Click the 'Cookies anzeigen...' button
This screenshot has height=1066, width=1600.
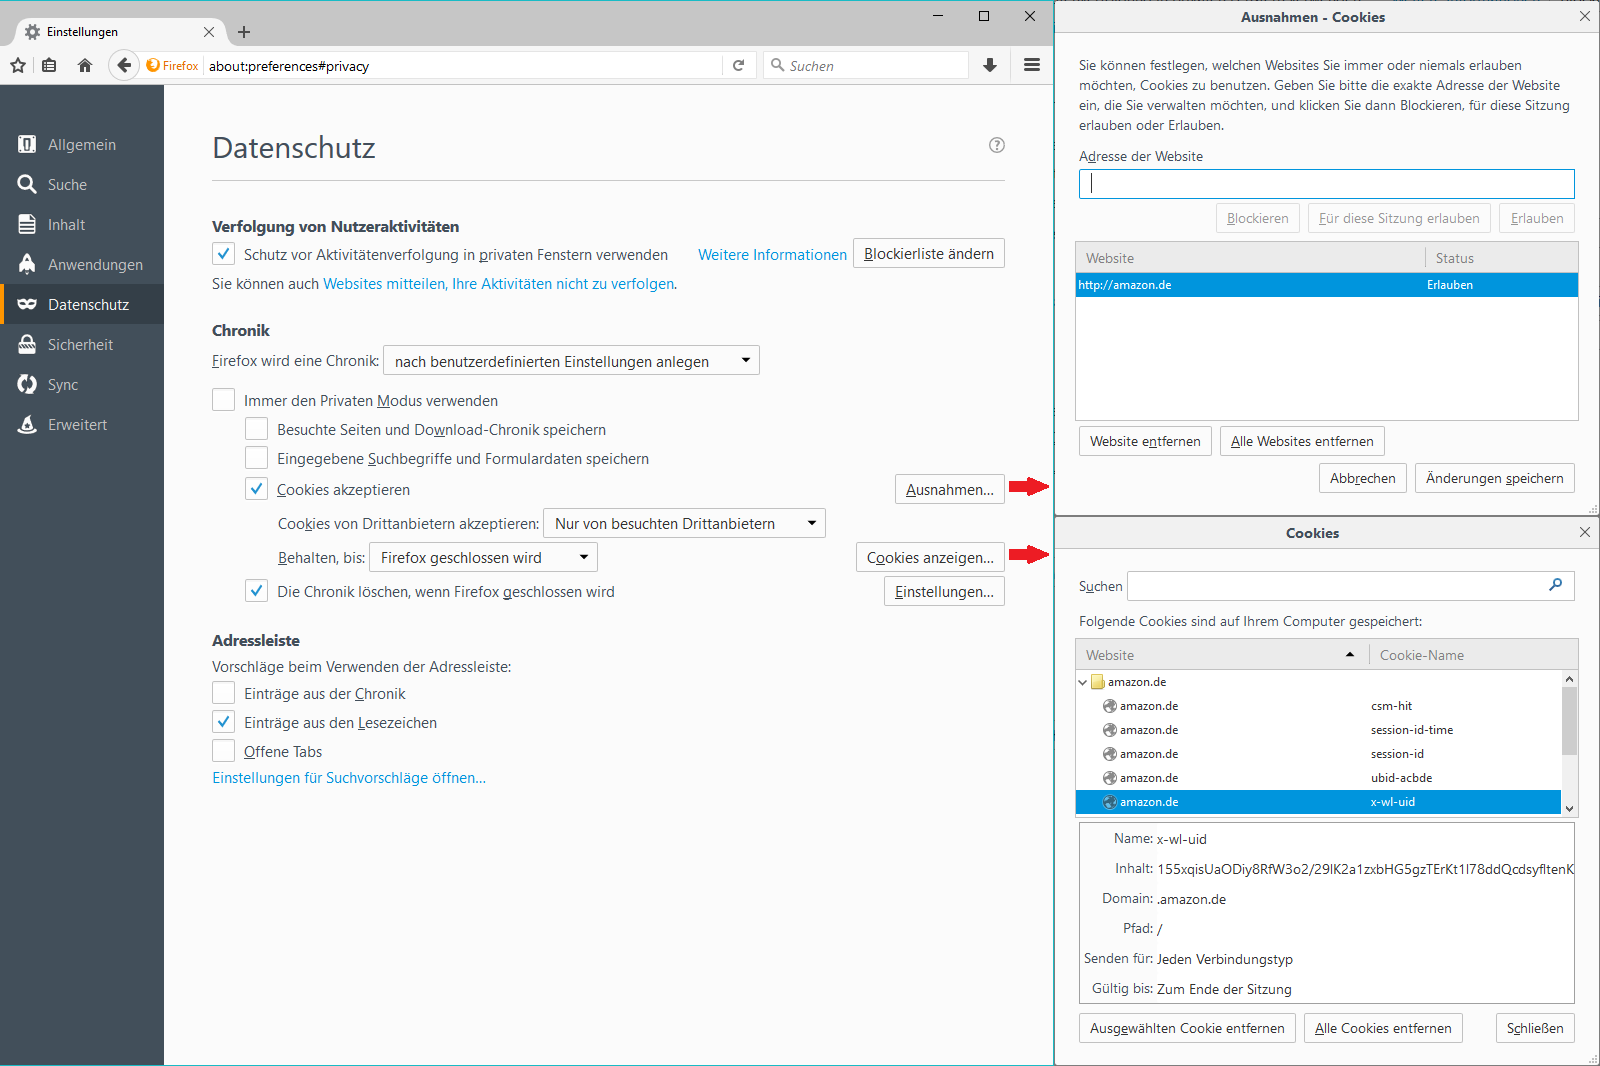pyautogui.click(x=930, y=558)
